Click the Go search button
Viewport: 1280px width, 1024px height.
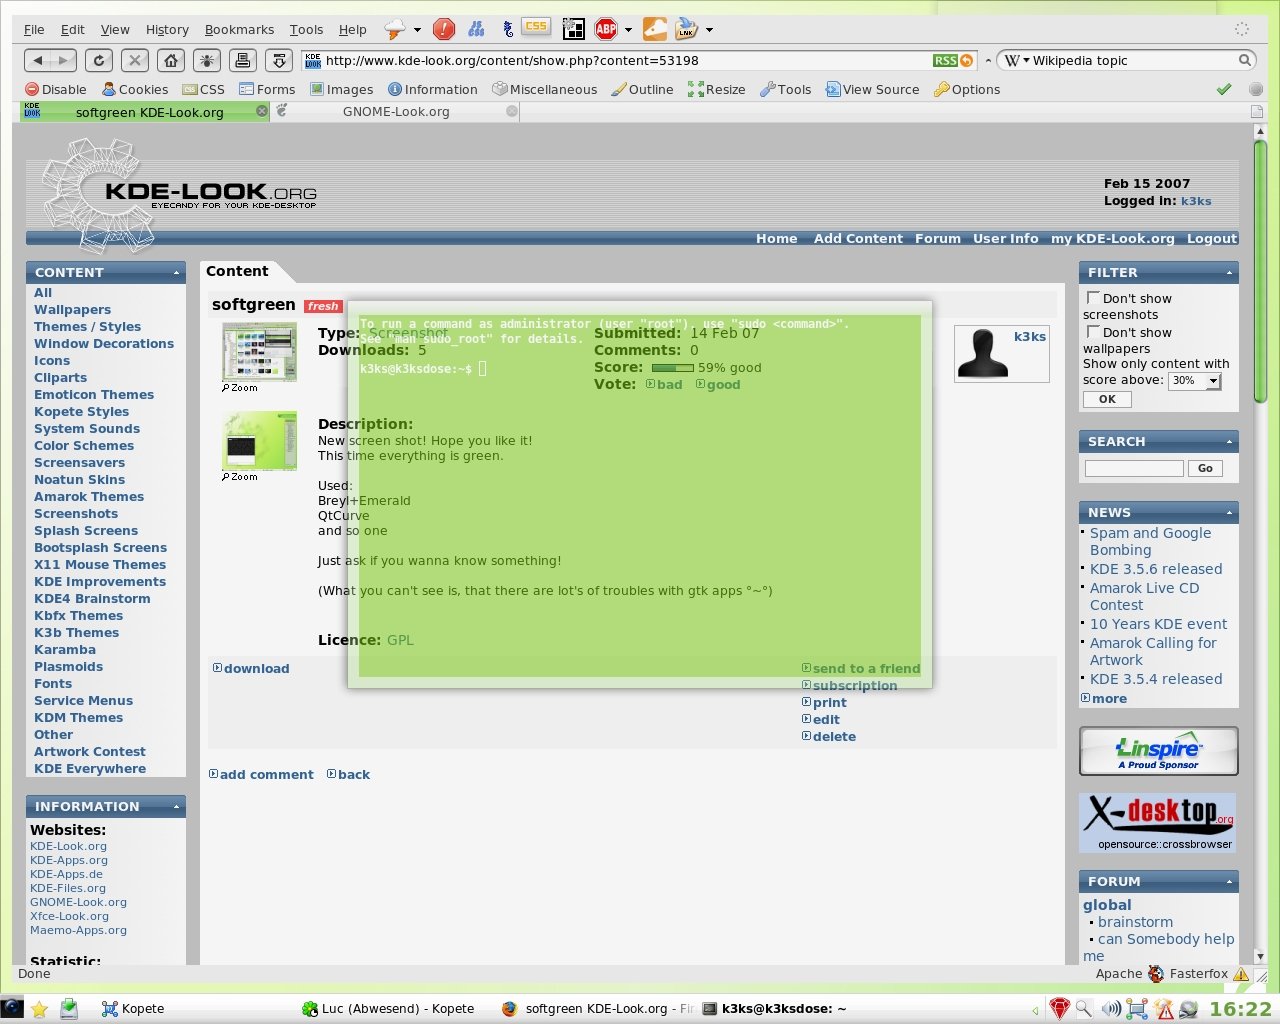tap(1205, 468)
